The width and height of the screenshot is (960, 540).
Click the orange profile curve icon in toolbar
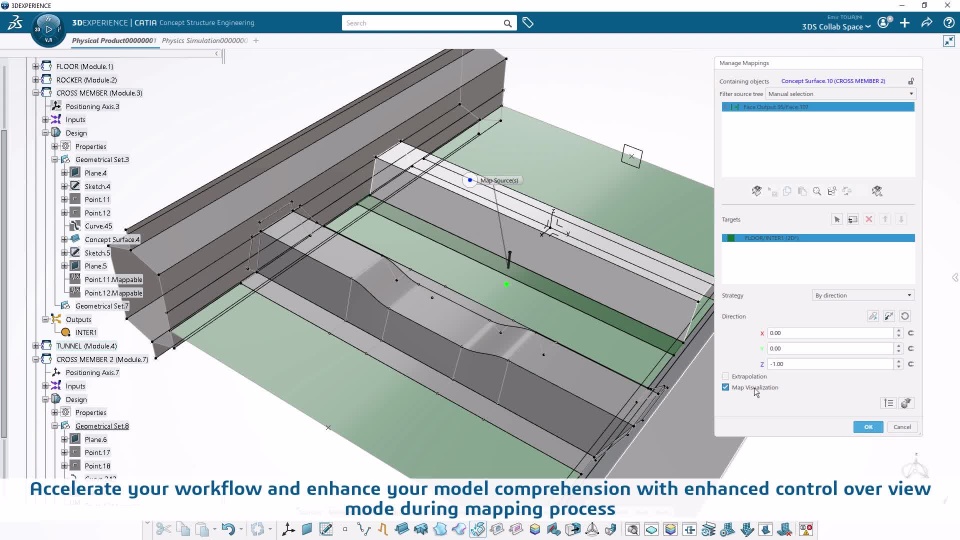tap(383, 530)
